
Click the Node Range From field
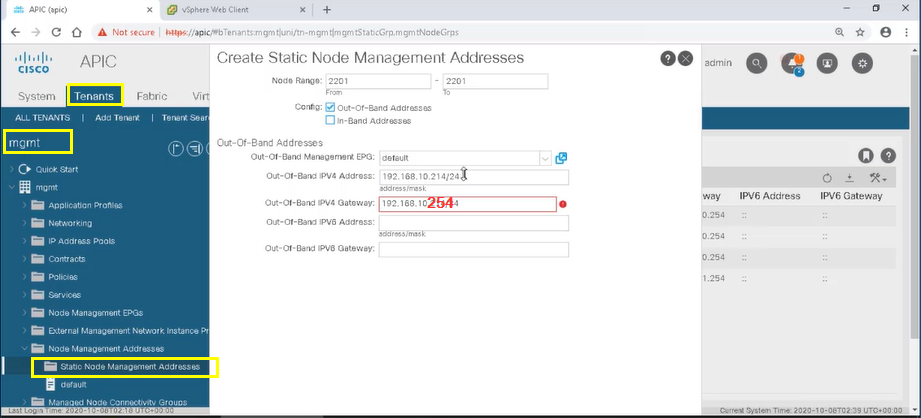click(x=378, y=81)
